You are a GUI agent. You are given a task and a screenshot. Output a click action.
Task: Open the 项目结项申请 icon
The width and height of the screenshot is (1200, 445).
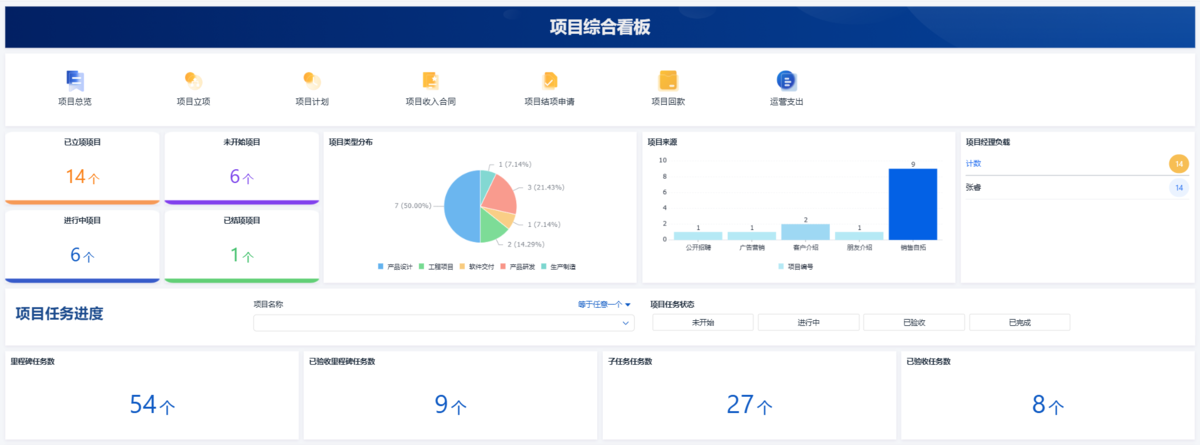click(550, 80)
